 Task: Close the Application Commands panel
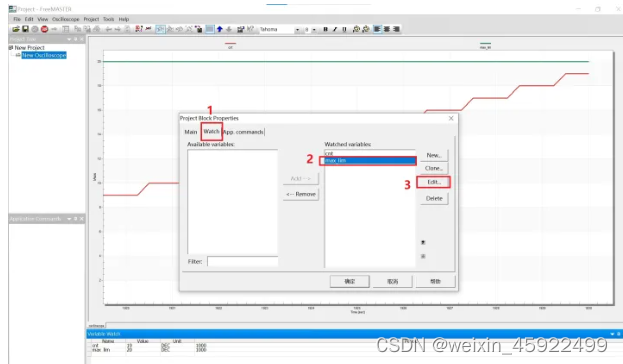[82, 219]
